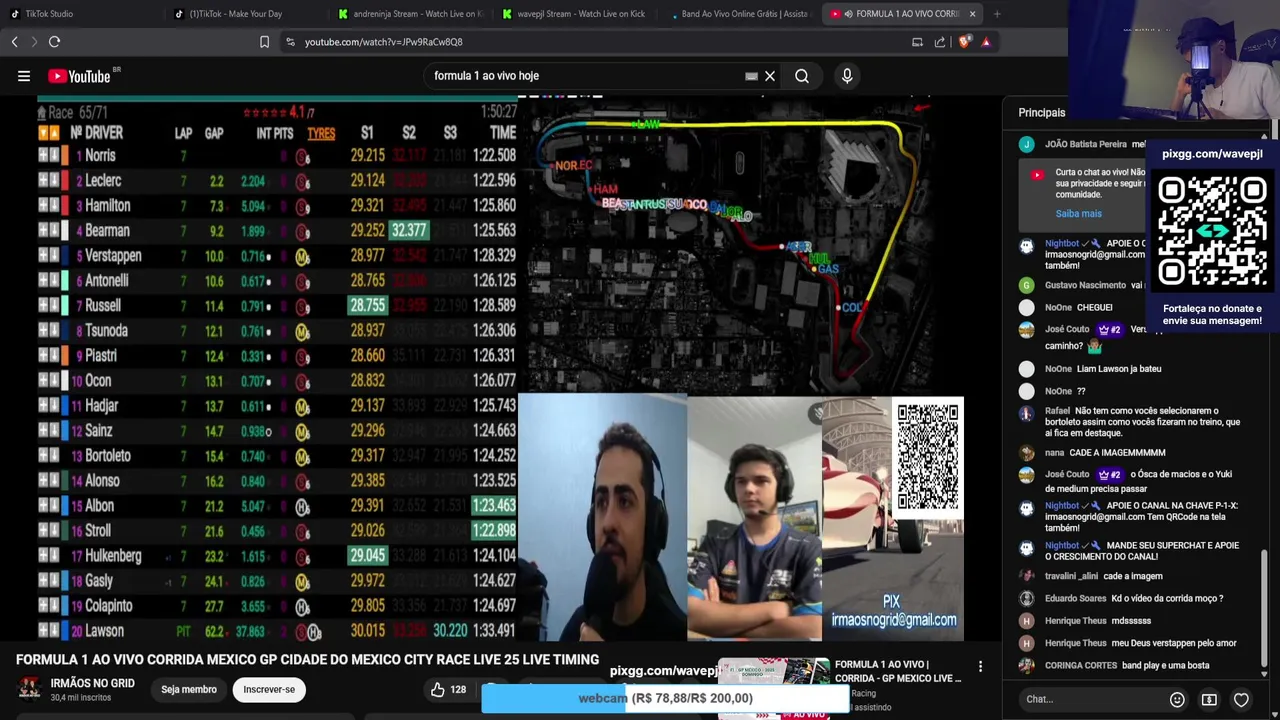The height and width of the screenshot is (720, 1280).
Task: Open more options on the suggested video
Action: tap(980, 667)
